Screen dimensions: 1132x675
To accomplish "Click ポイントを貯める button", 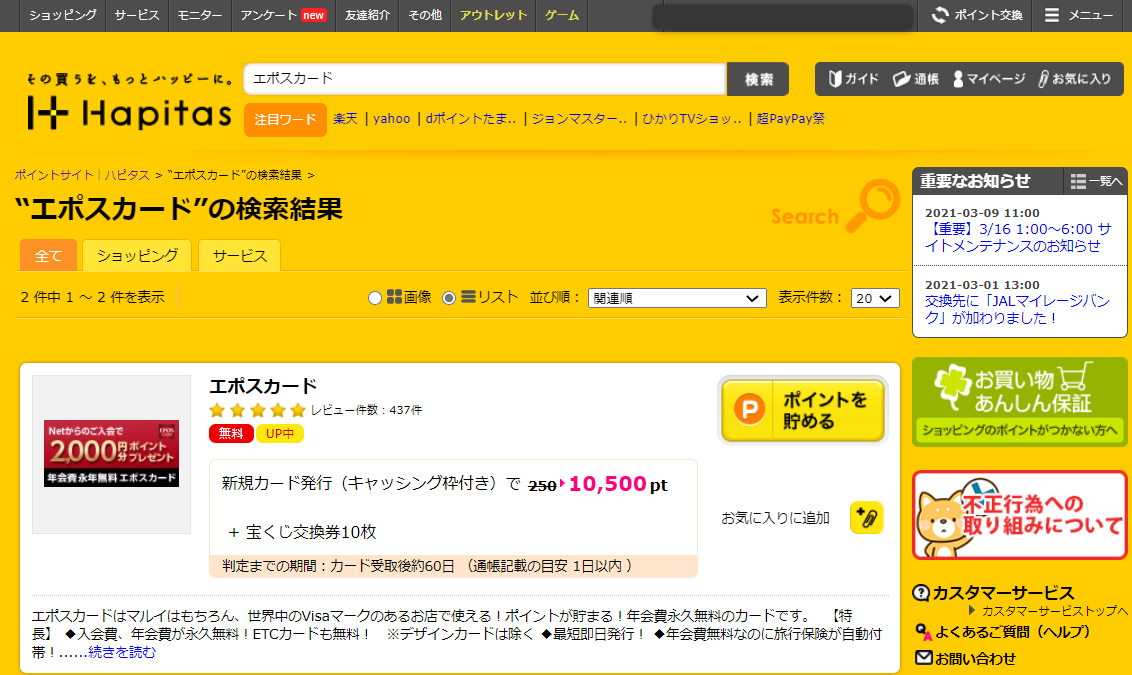I will click(803, 410).
